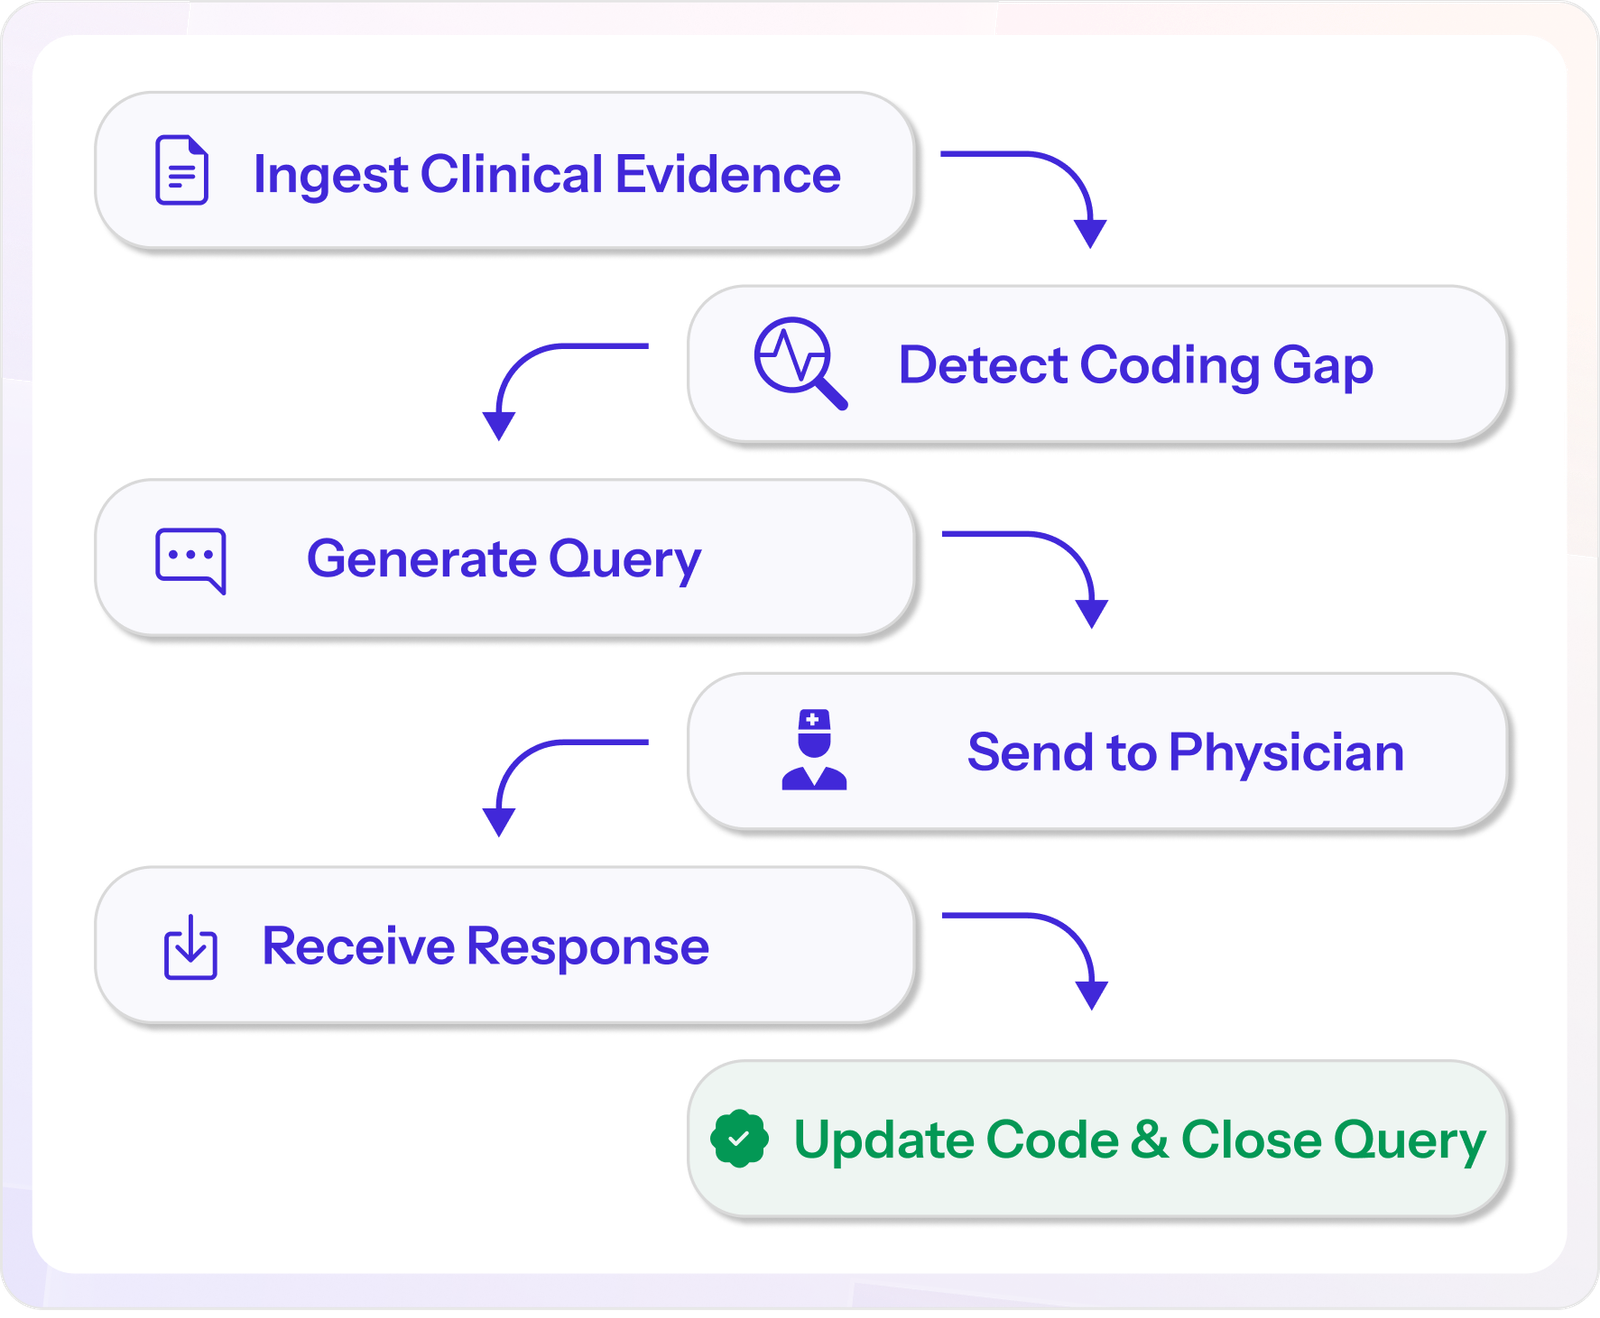Screen dimensions: 1600x1318
Task: Click the document icon beside Ingest Clinical Evidence
Action: pyautogui.click(x=182, y=171)
